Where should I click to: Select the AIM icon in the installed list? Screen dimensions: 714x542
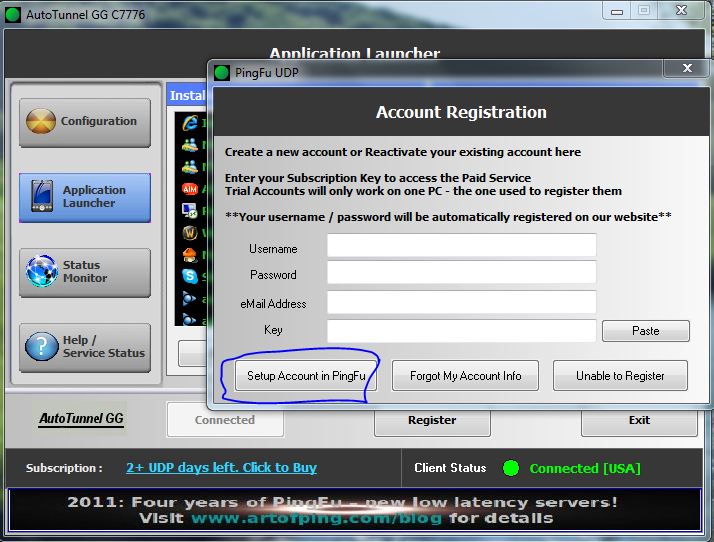[190, 189]
